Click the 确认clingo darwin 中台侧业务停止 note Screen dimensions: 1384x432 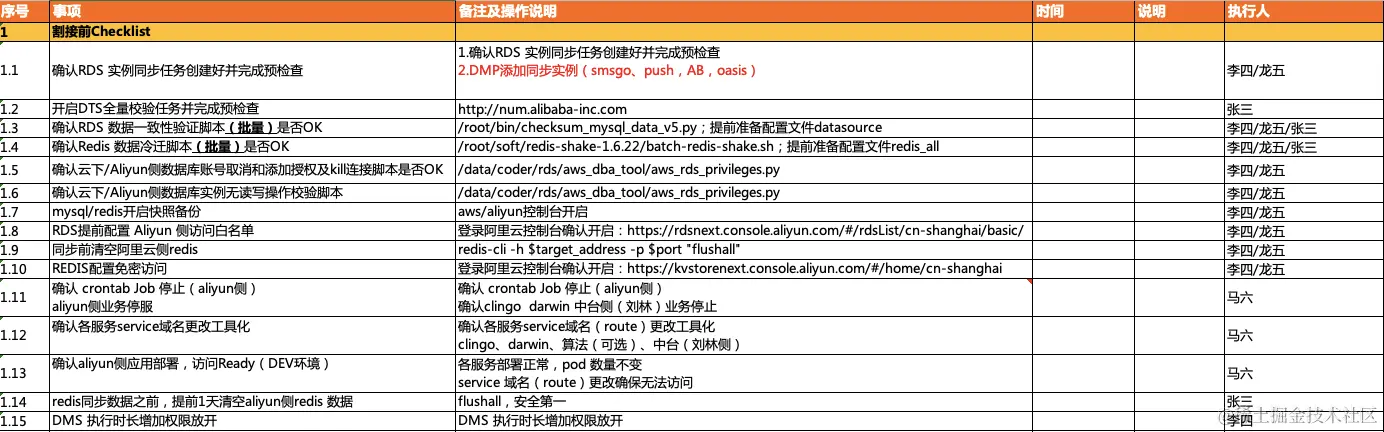coord(587,306)
